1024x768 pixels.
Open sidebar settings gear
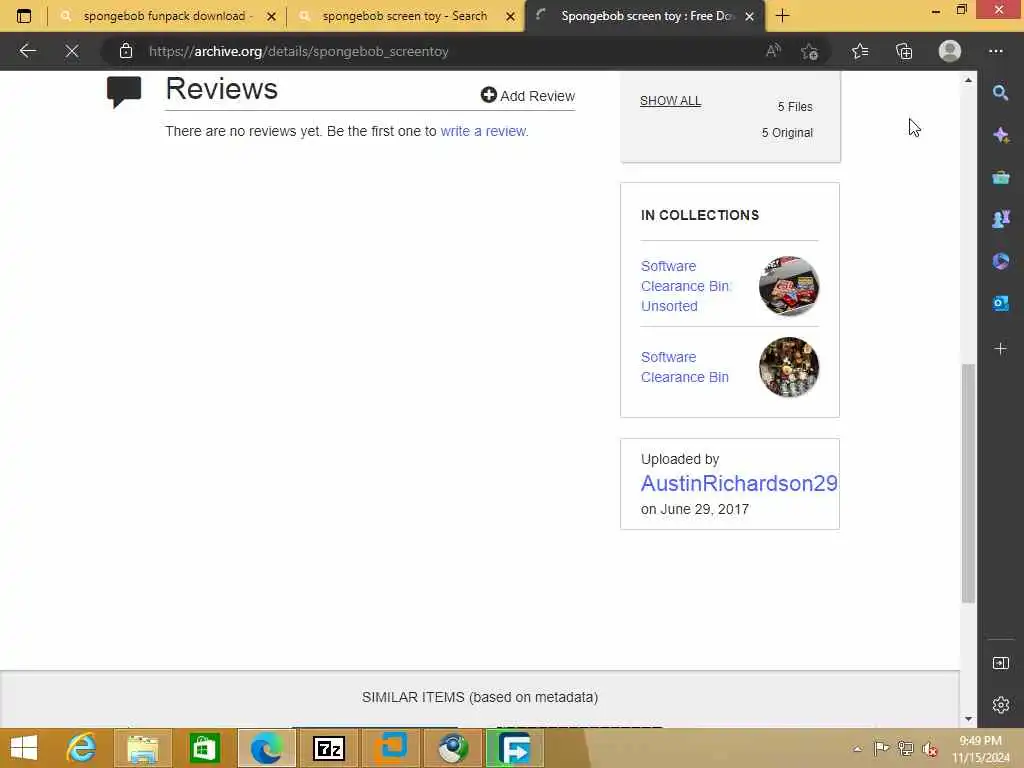[1000, 705]
